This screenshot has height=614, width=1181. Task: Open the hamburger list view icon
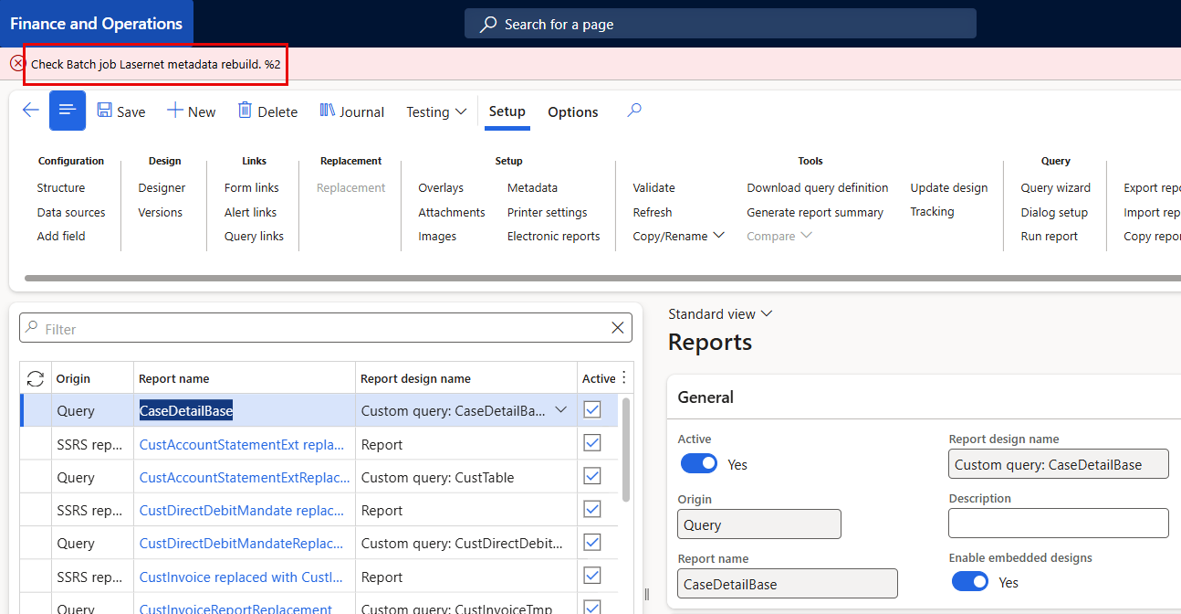point(67,111)
